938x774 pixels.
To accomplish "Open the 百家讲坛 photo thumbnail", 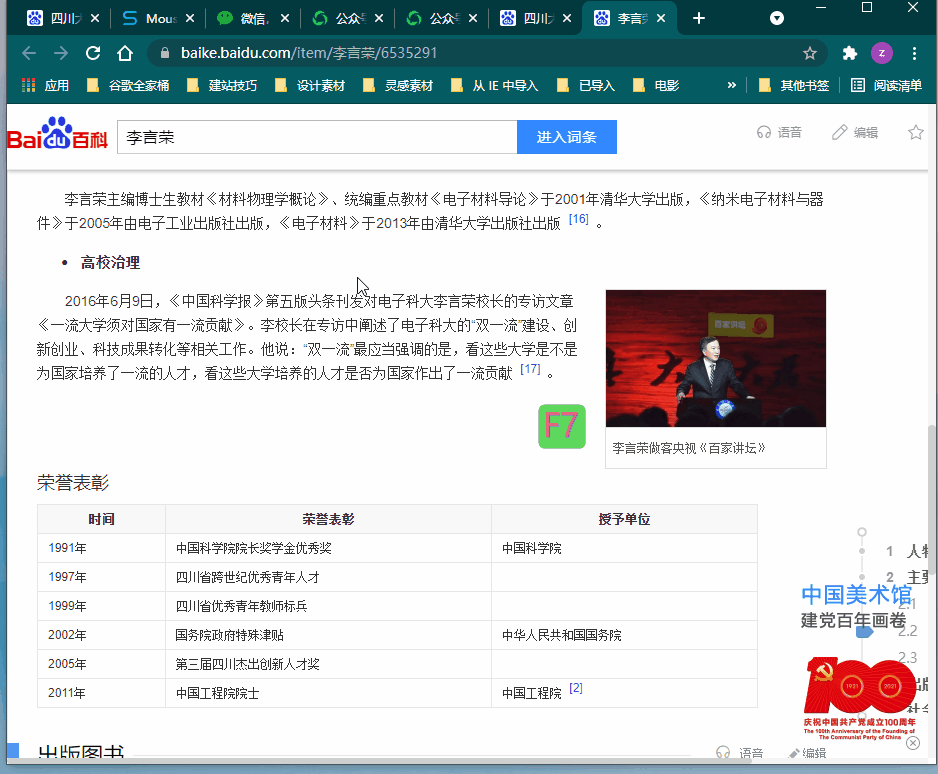I will 716,359.
